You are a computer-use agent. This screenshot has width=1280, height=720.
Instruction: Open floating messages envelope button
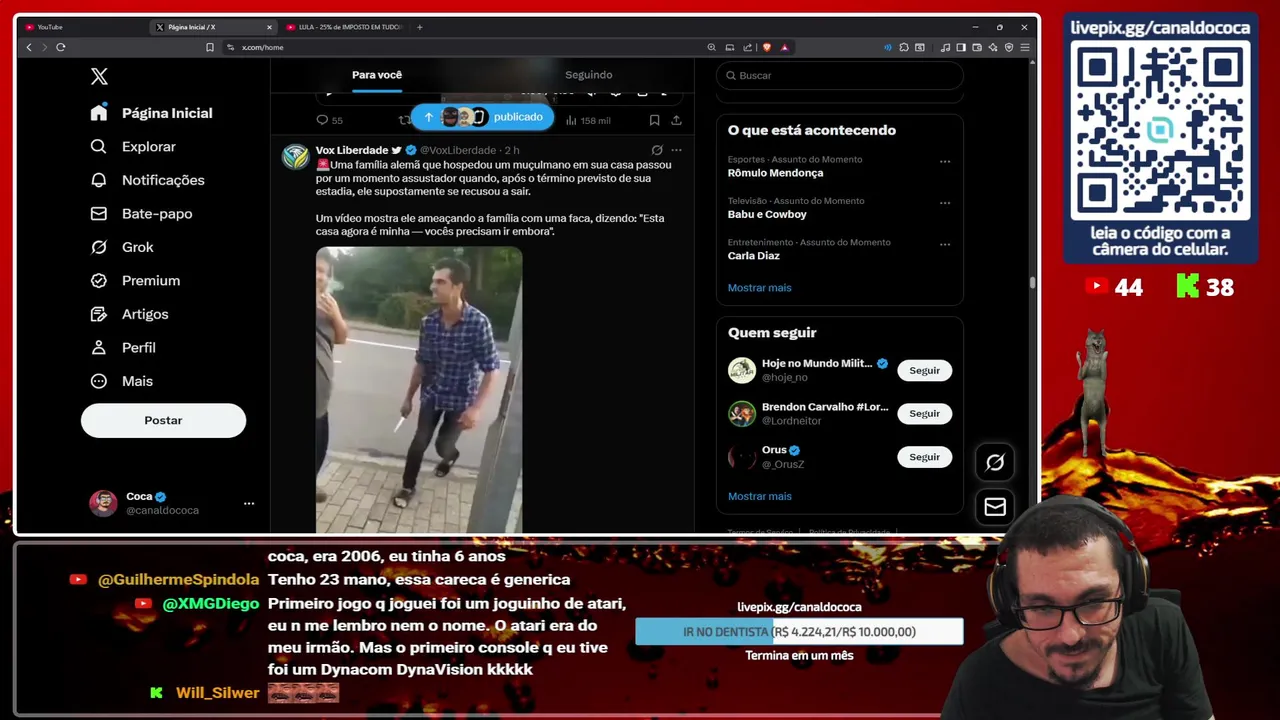click(x=995, y=507)
